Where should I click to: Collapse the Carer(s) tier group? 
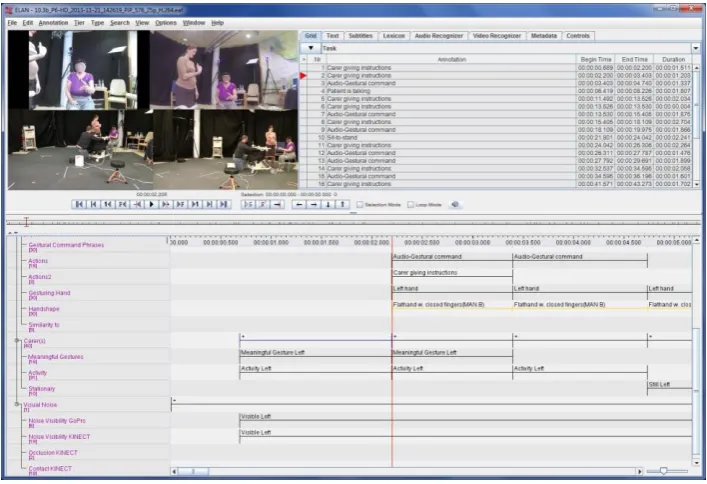click(17, 341)
